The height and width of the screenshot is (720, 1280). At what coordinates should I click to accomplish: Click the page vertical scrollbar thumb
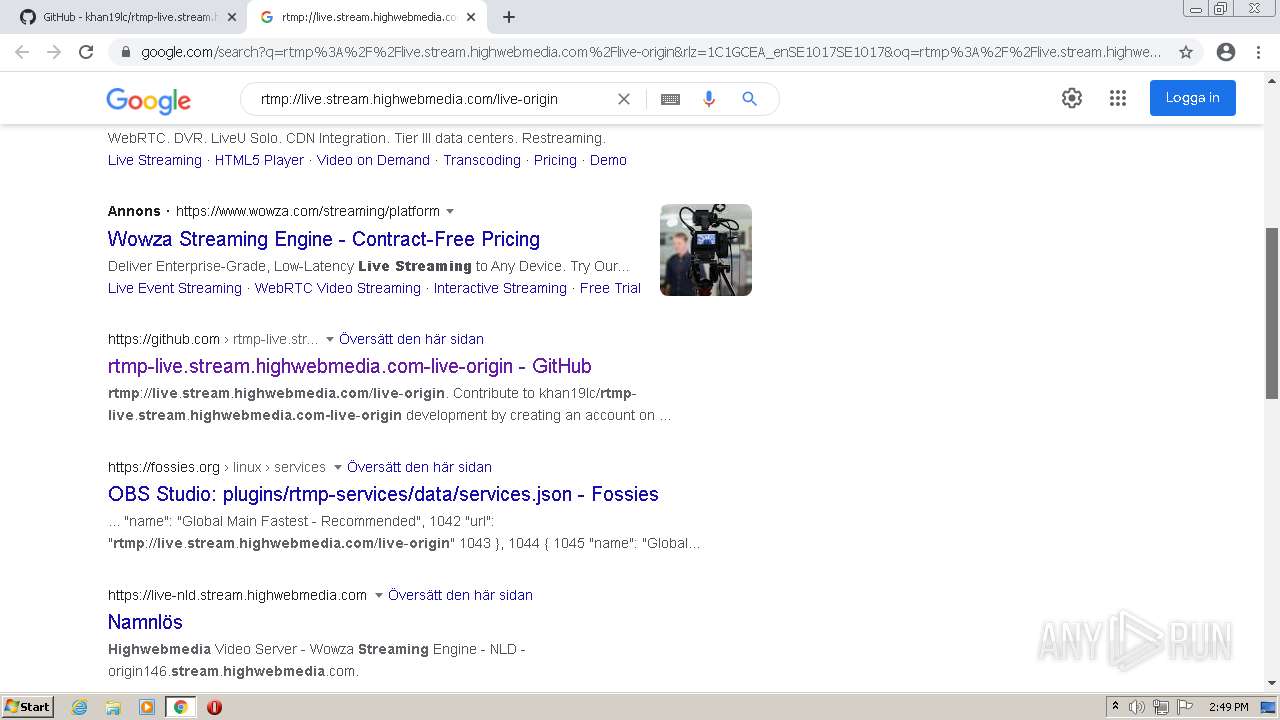1272,312
